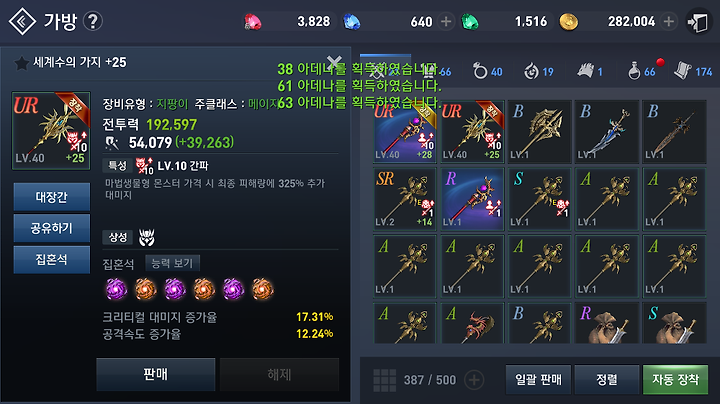This screenshot has width=720, height=404.
Task: Select the SR staff LV.2 +14 item
Action: tap(405, 199)
